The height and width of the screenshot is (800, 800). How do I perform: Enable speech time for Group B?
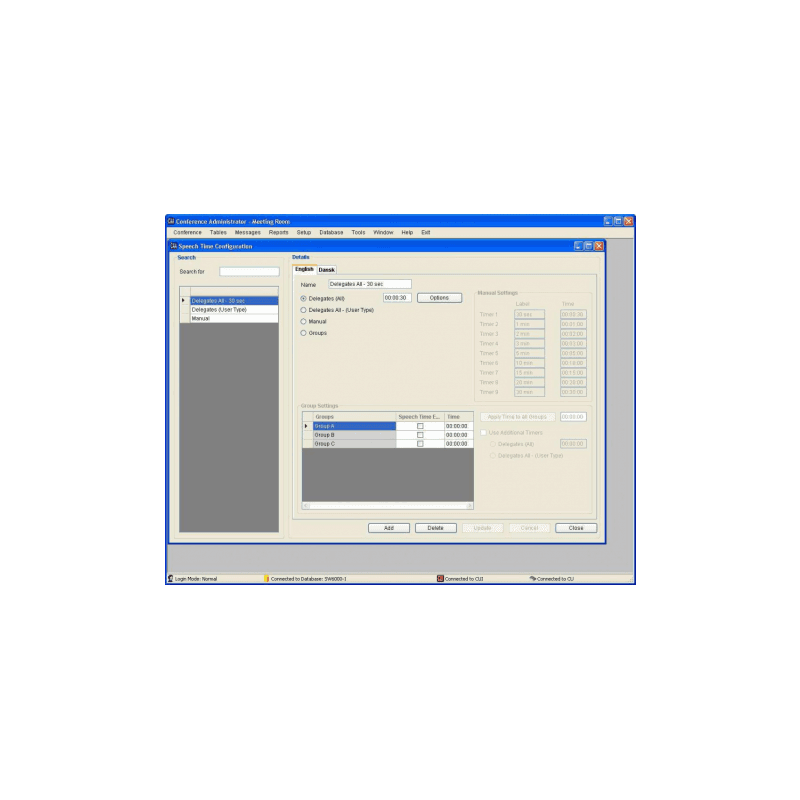419,434
